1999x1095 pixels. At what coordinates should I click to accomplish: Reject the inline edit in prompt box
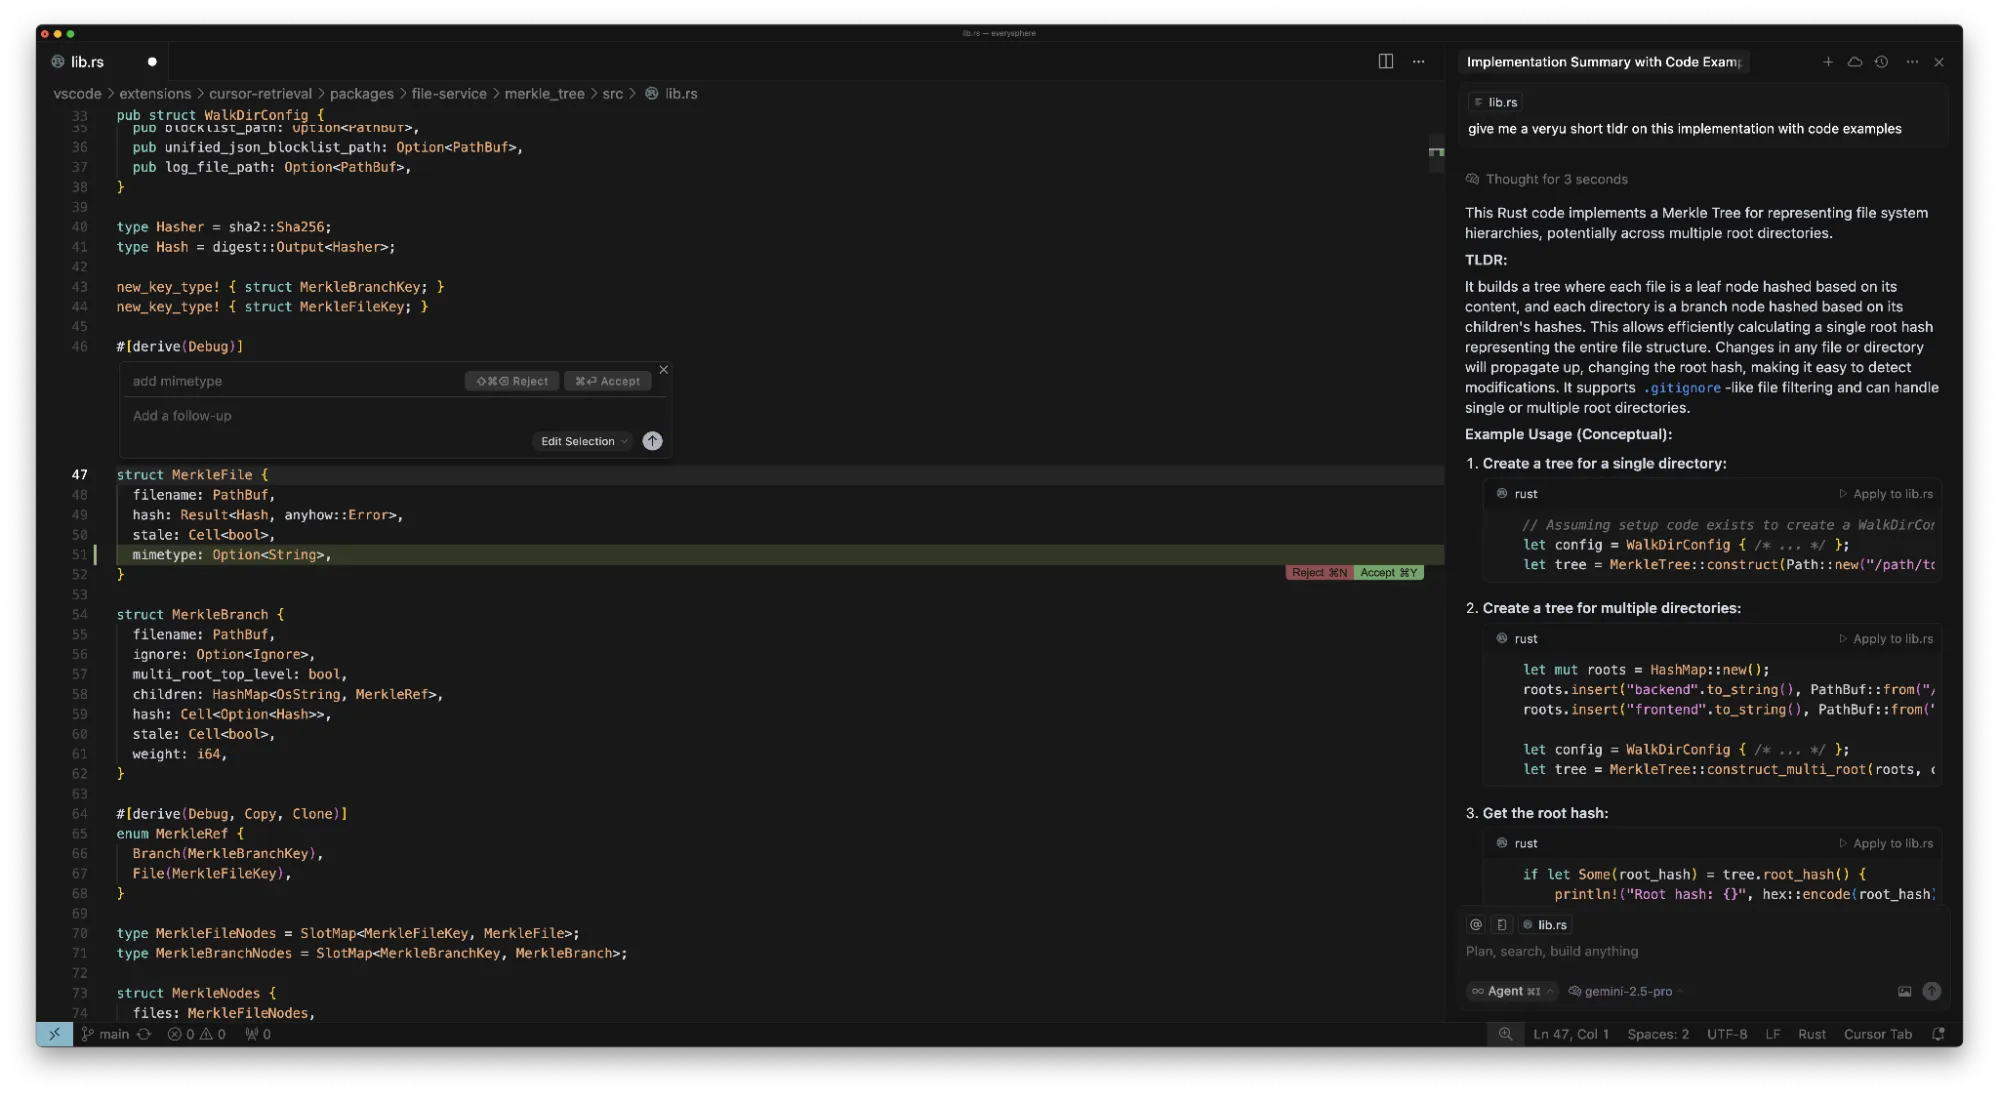(x=512, y=381)
